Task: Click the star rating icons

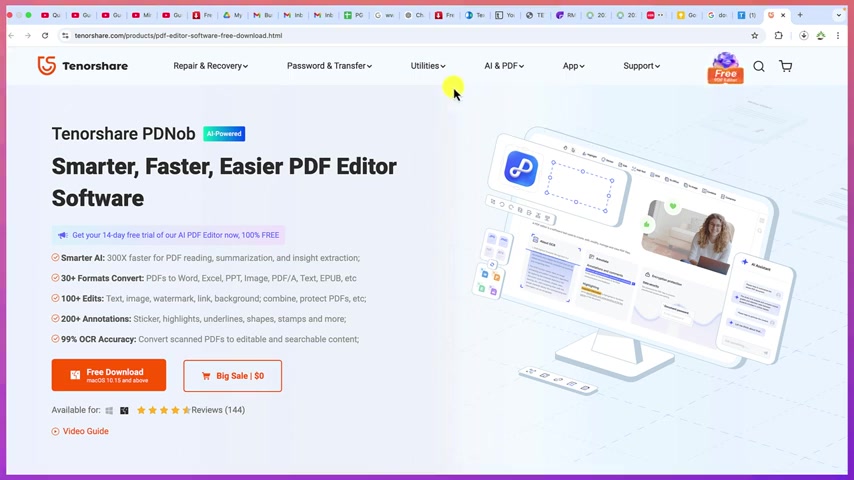Action: [x=163, y=410]
